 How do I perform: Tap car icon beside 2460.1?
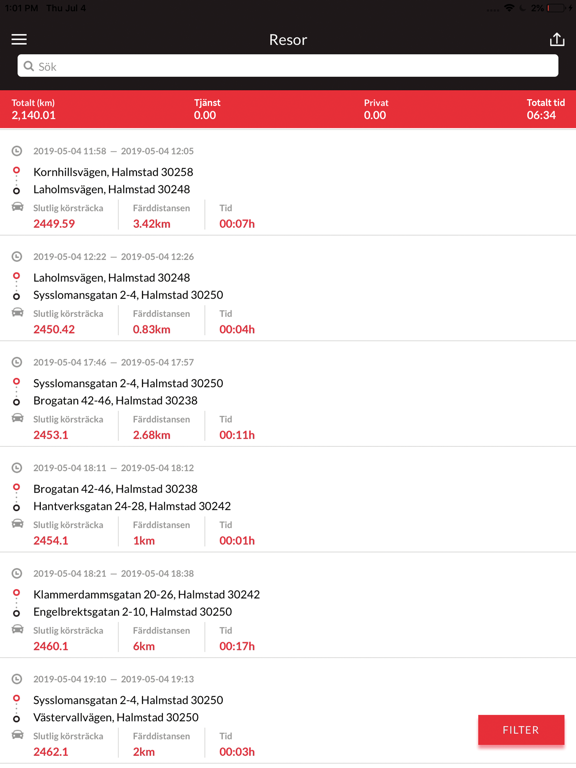pyautogui.click(x=17, y=629)
